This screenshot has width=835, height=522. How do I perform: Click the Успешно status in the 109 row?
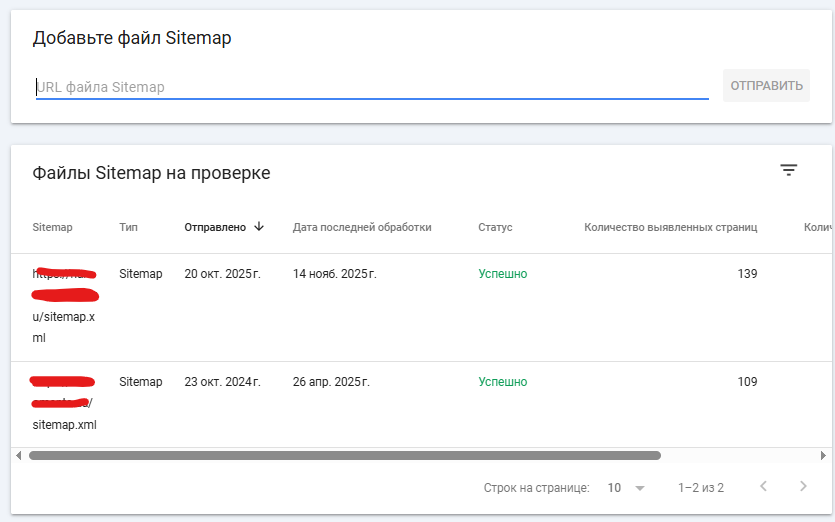[x=503, y=382]
